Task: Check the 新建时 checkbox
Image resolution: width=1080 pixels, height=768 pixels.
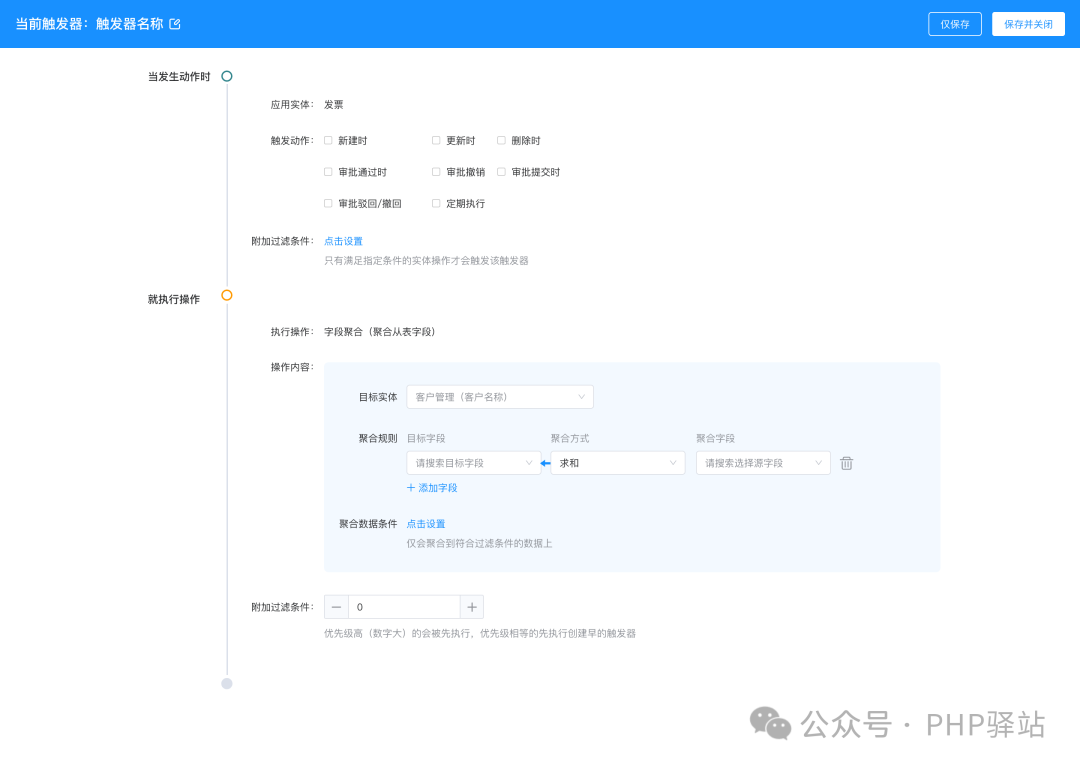Action: coord(329,141)
